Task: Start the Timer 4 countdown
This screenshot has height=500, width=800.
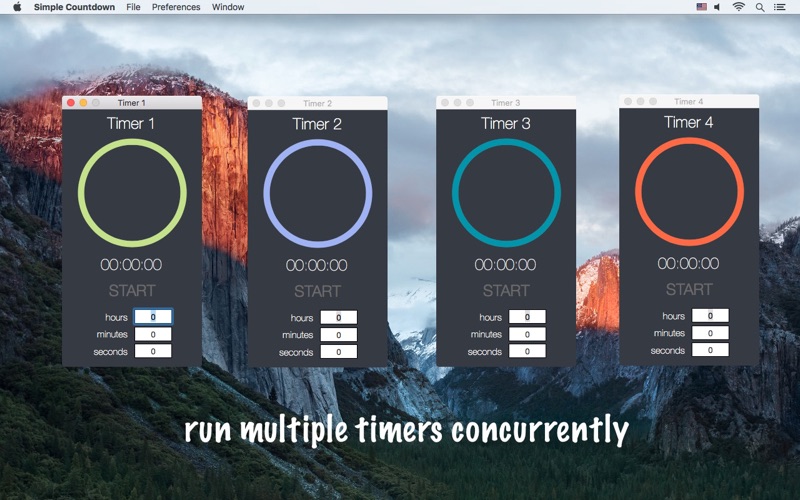Action: click(x=689, y=289)
